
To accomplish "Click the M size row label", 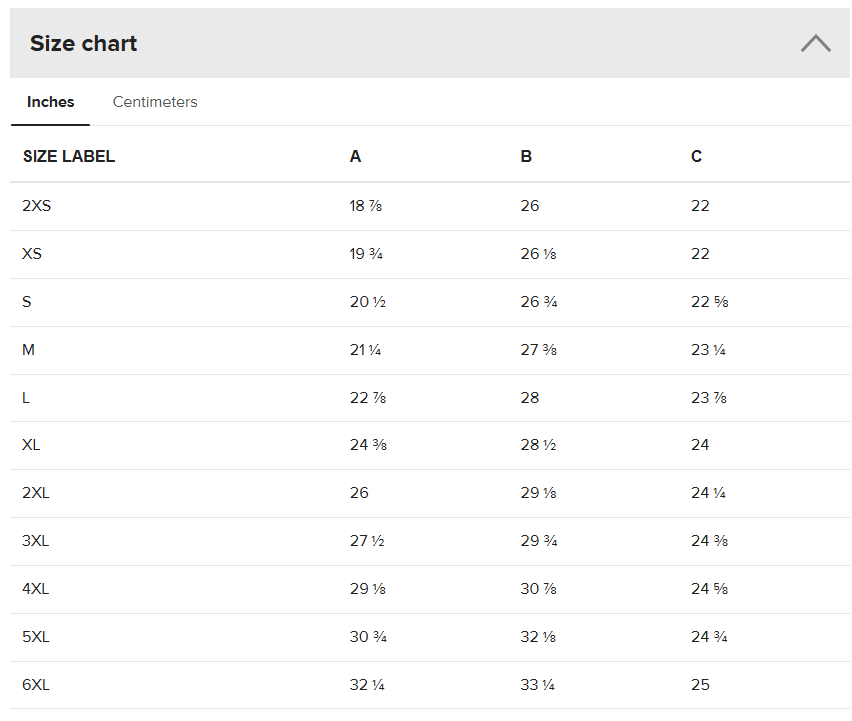I will [28, 350].
